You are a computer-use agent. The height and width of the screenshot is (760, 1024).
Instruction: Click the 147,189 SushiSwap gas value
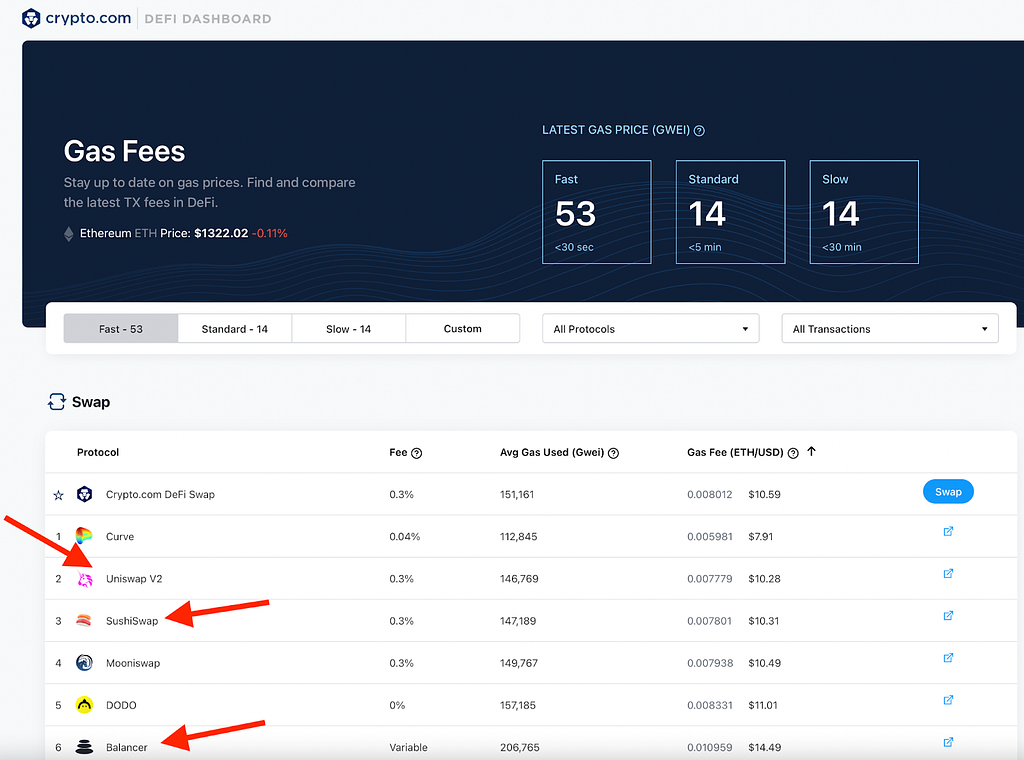pos(518,621)
